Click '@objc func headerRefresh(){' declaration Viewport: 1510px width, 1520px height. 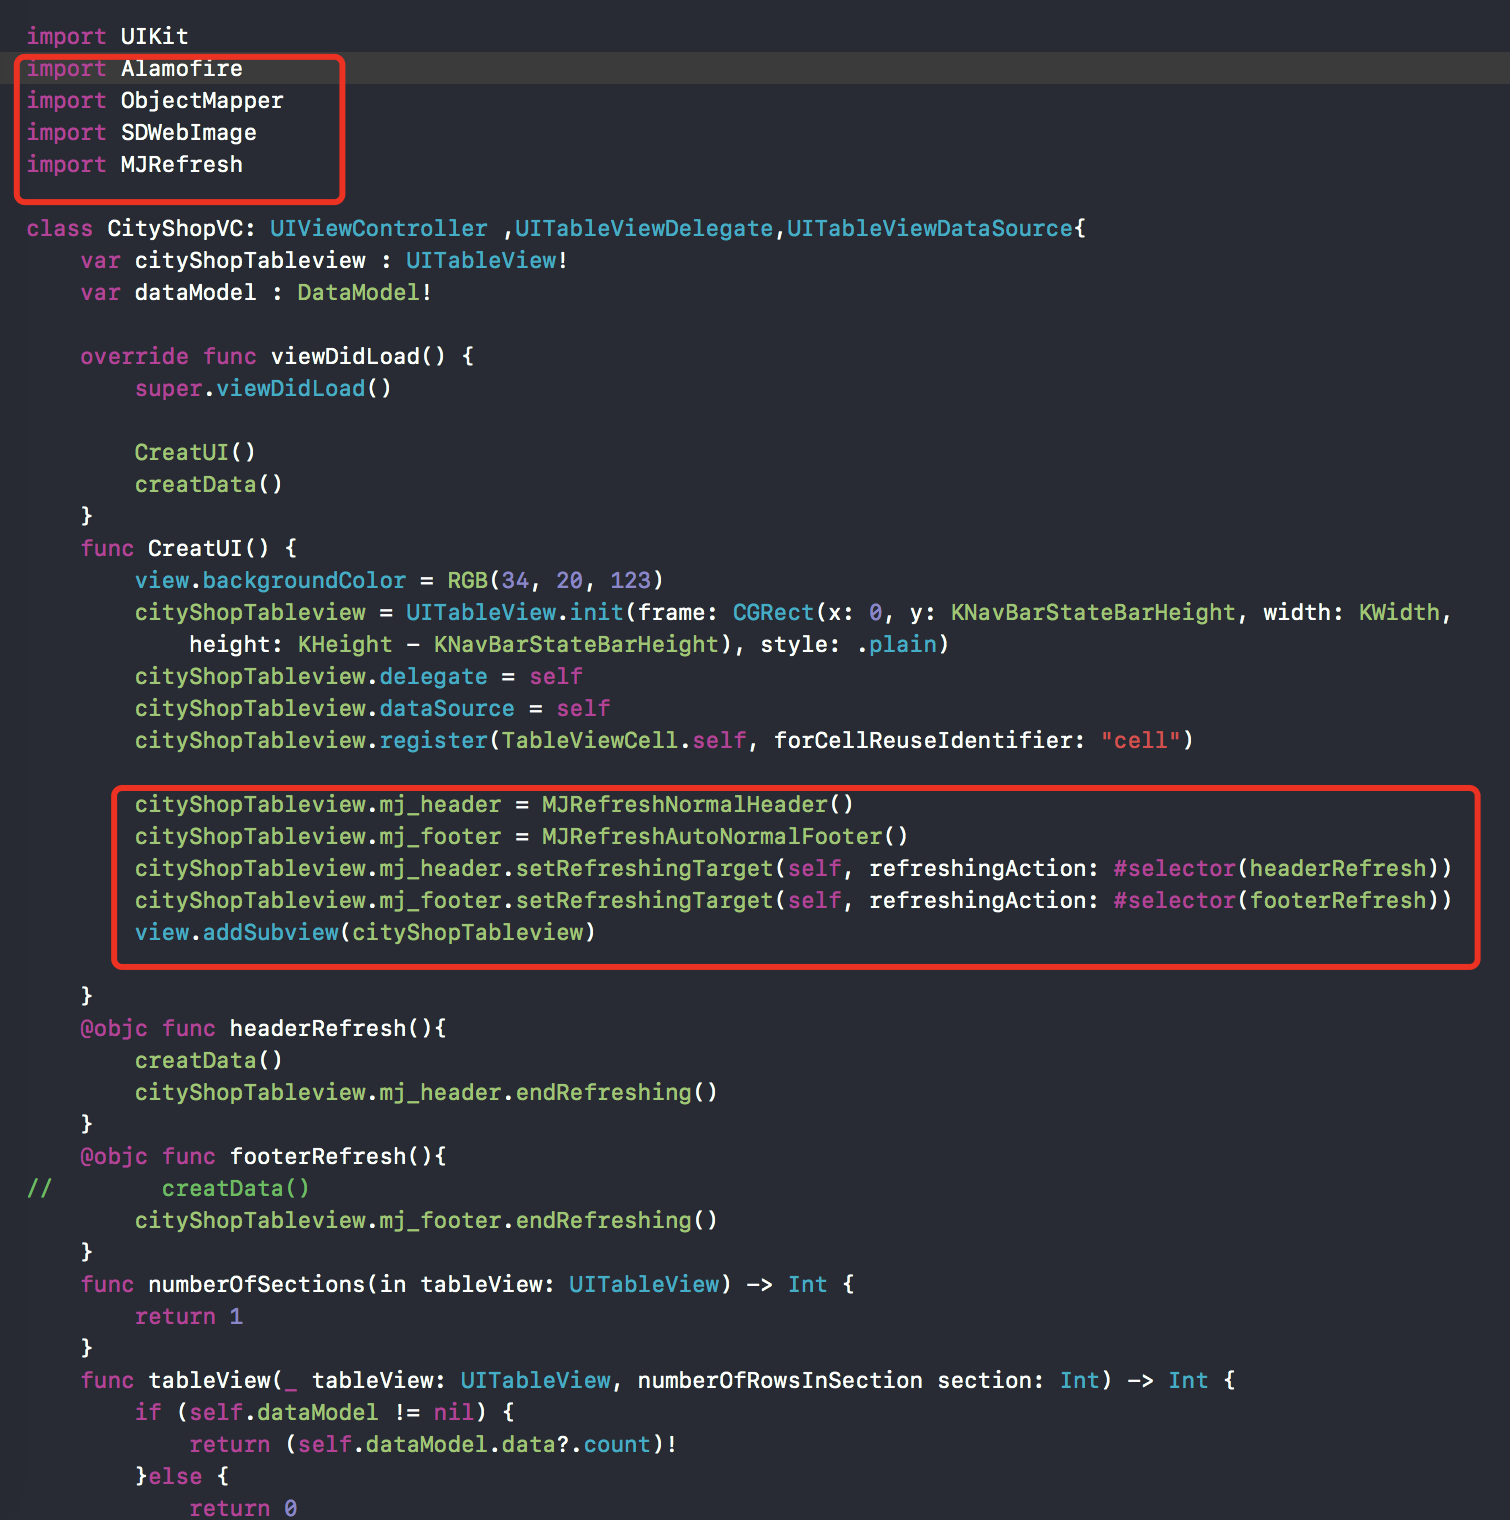coord(263,1029)
